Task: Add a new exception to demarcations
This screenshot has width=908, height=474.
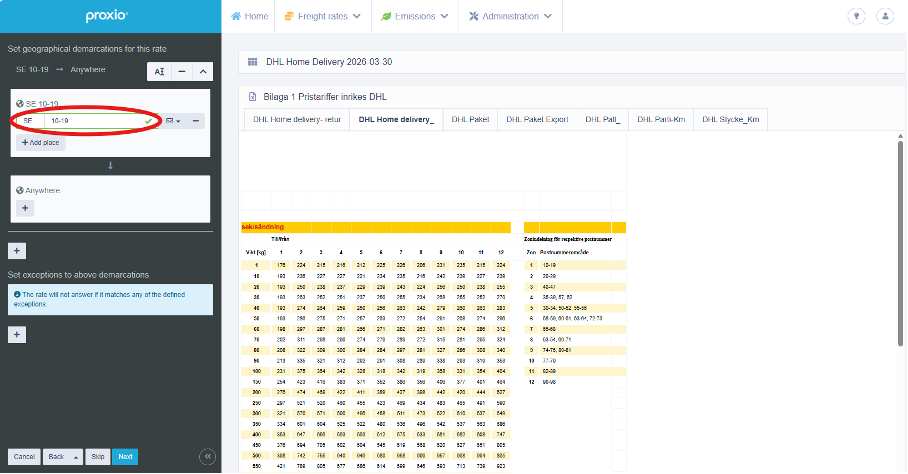Action: click(x=17, y=335)
